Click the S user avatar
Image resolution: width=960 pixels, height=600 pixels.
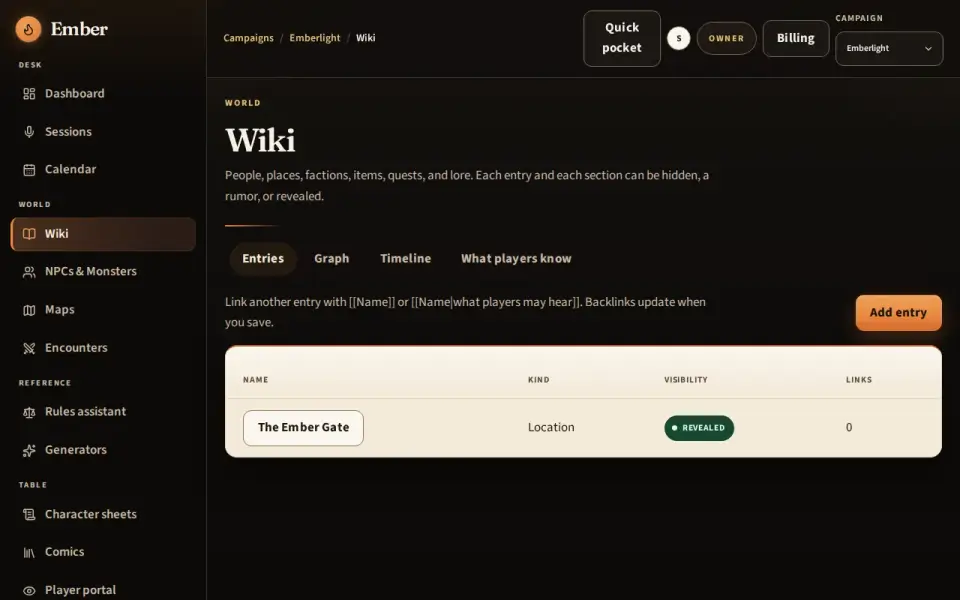coord(678,38)
